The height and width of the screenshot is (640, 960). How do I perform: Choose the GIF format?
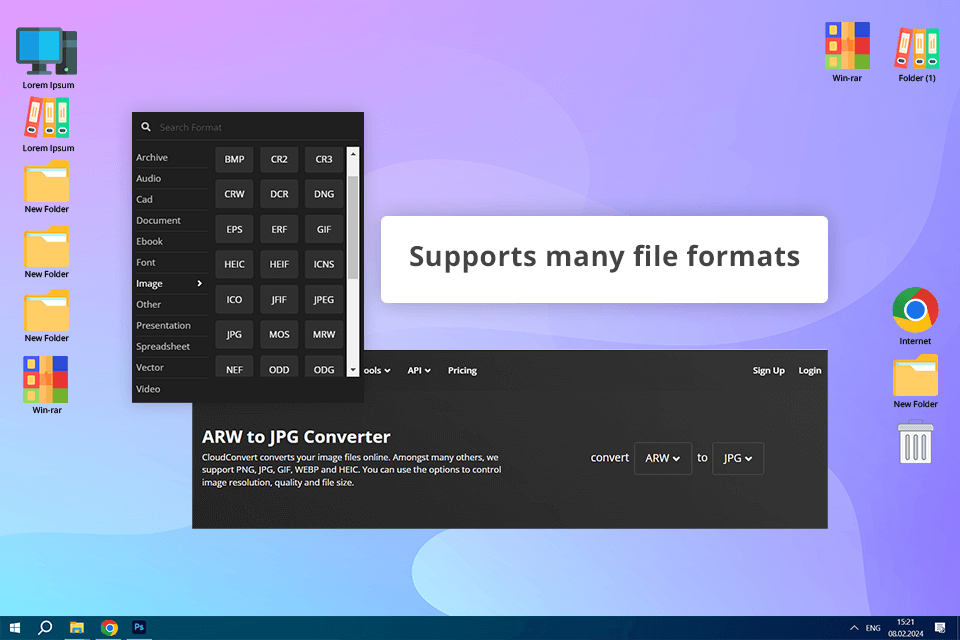(x=324, y=230)
